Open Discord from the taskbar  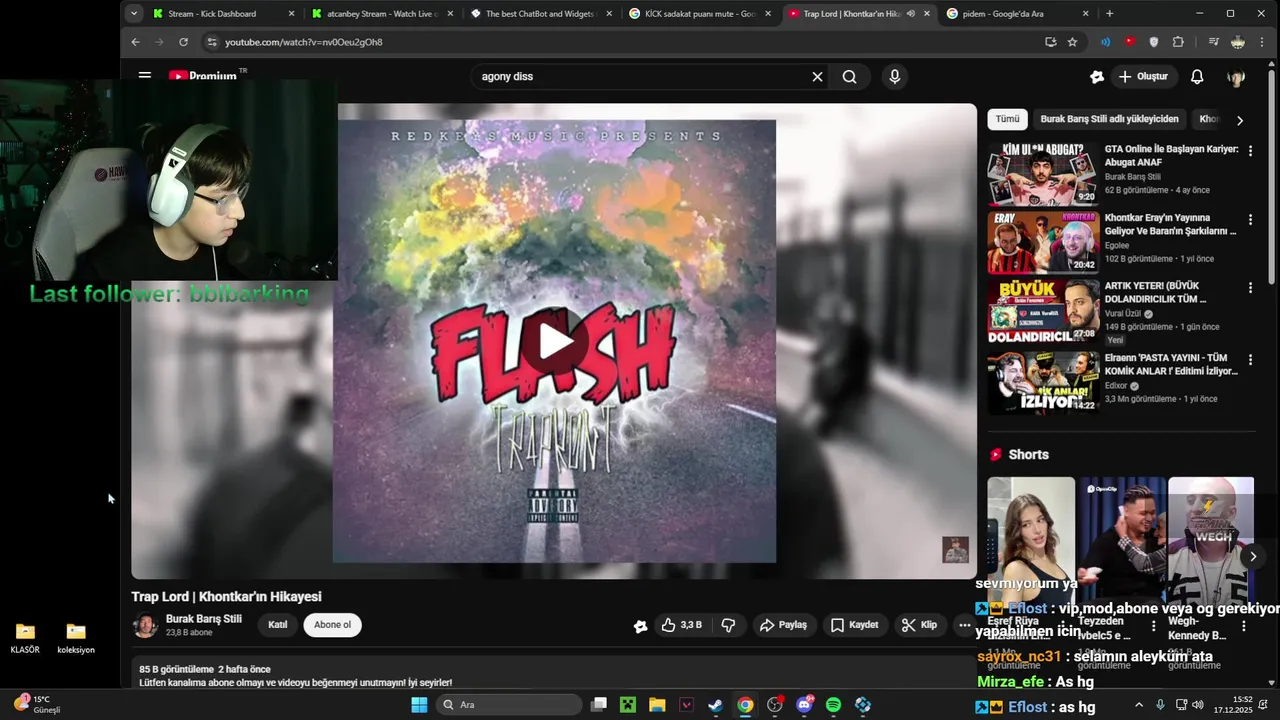(x=804, y=705)
